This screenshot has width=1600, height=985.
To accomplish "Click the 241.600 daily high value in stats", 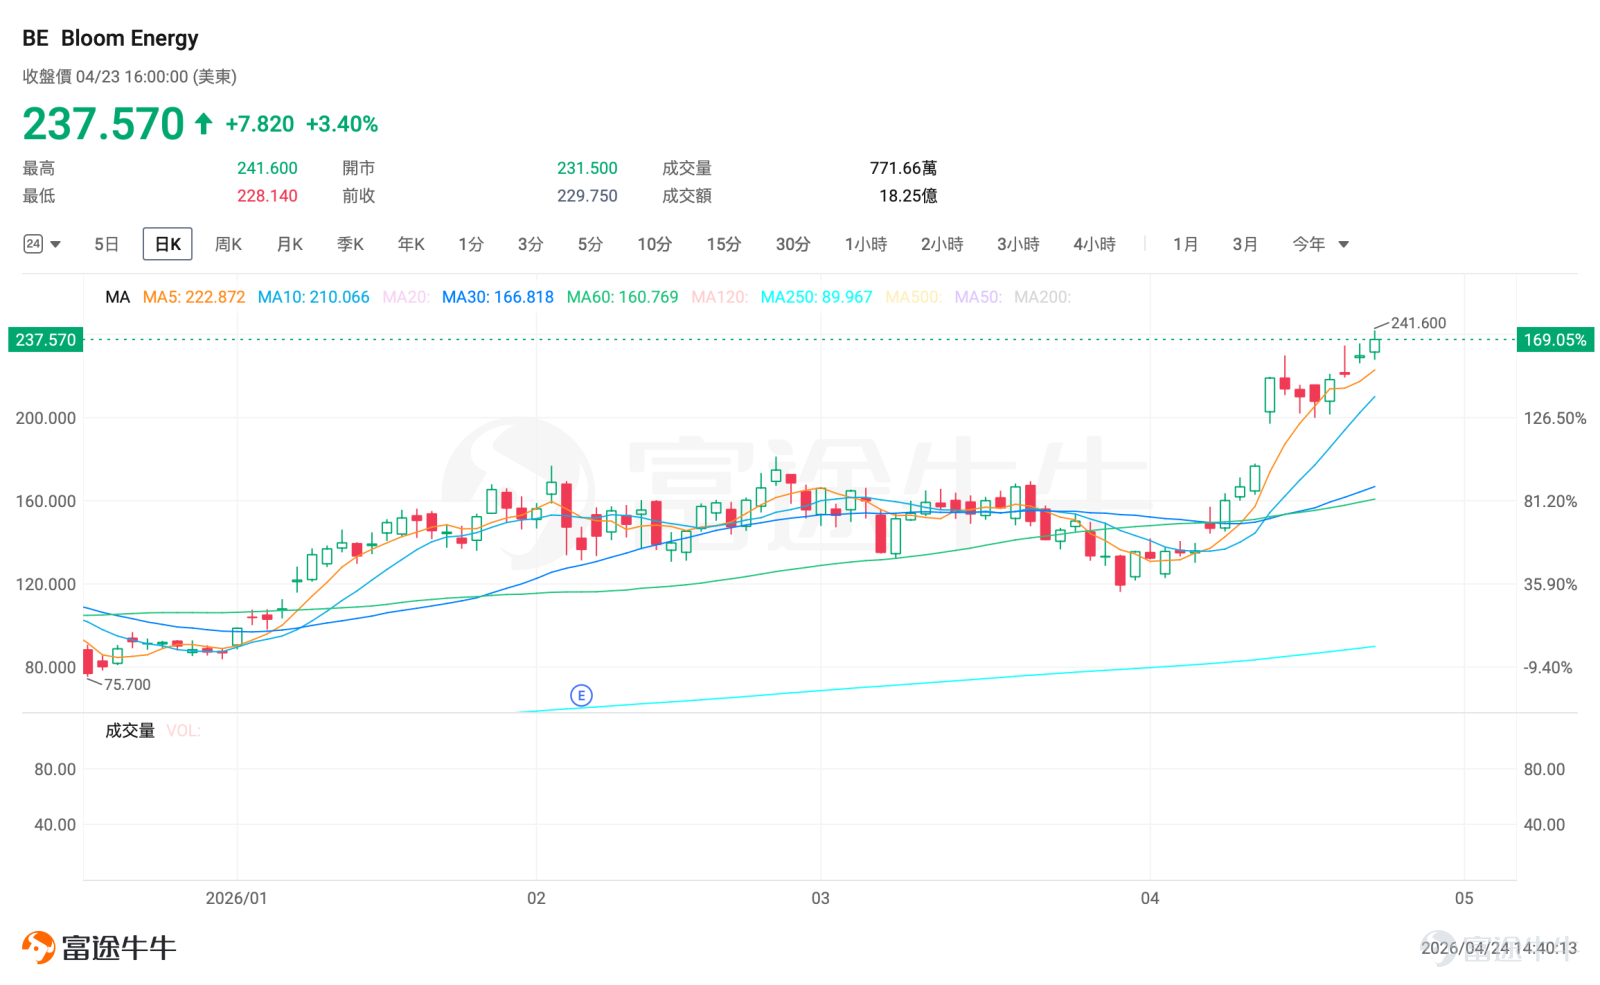I will tap(267, 168).
